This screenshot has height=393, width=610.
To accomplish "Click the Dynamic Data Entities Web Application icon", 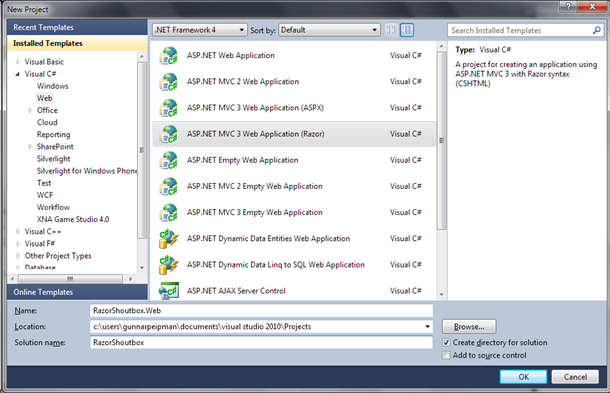I will [168, 239].
